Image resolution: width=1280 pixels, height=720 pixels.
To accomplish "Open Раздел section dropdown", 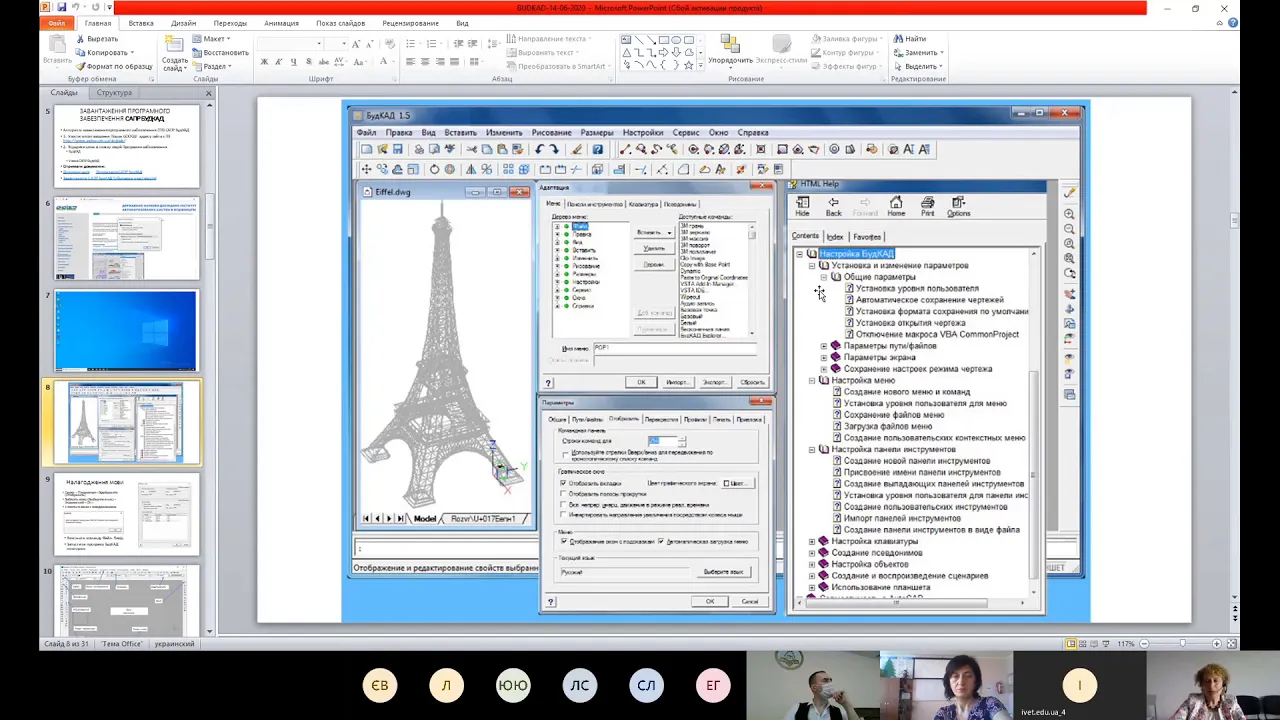I will point(212,67).
